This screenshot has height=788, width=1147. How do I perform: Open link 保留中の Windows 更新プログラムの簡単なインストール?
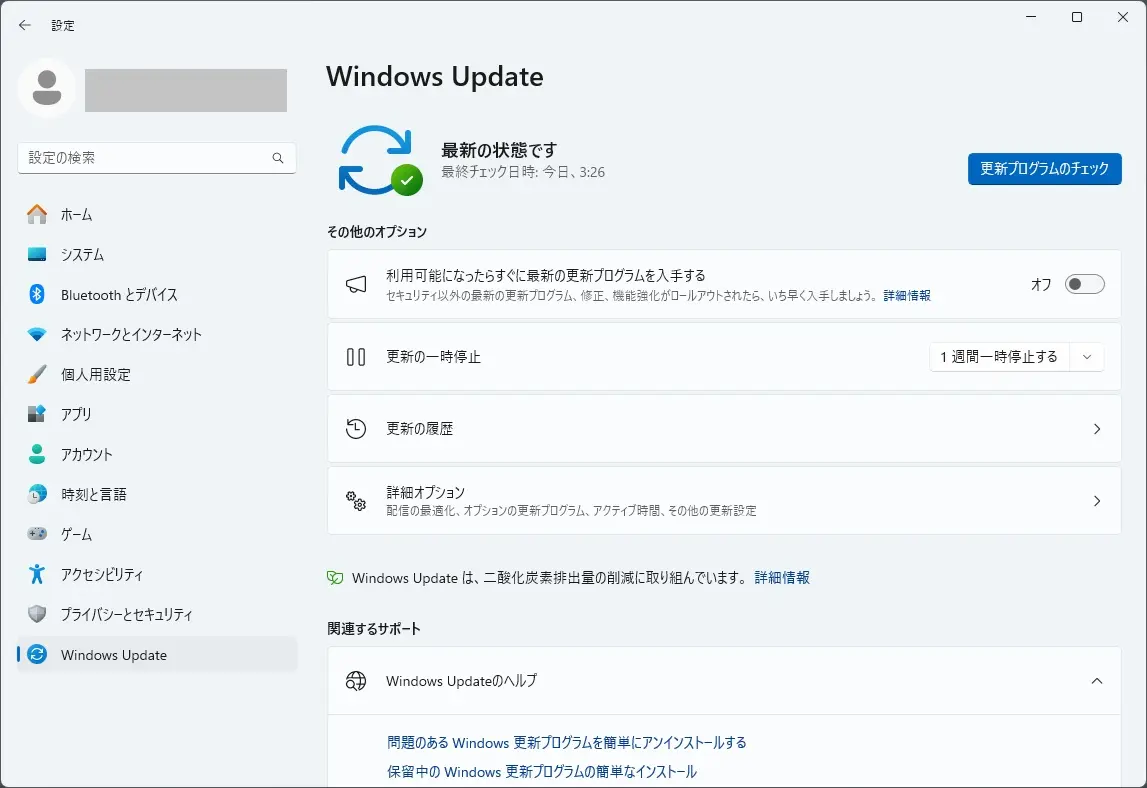point(542,772)
